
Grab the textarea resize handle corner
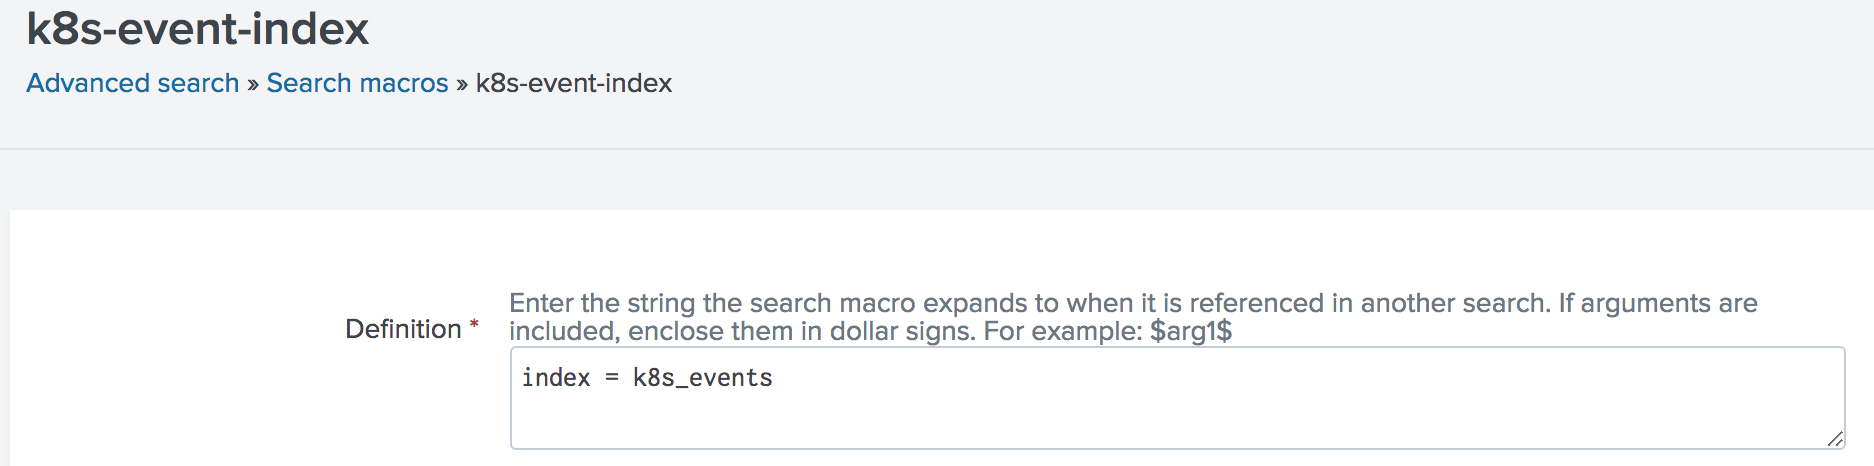[x=1835, y=439]
